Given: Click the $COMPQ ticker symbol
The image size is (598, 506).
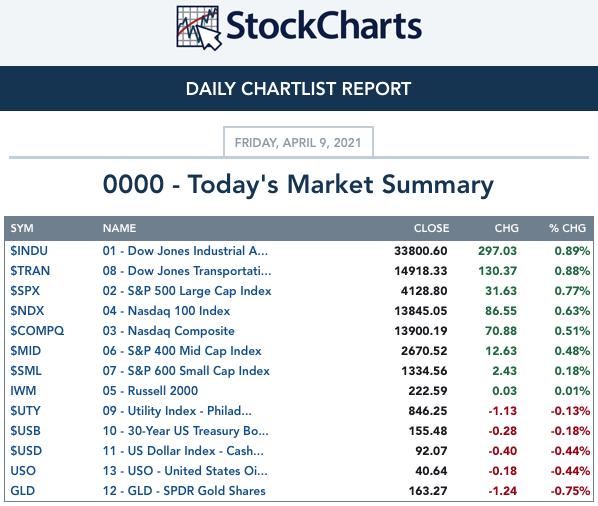Looking at the screenshot, I should (37, 331).
